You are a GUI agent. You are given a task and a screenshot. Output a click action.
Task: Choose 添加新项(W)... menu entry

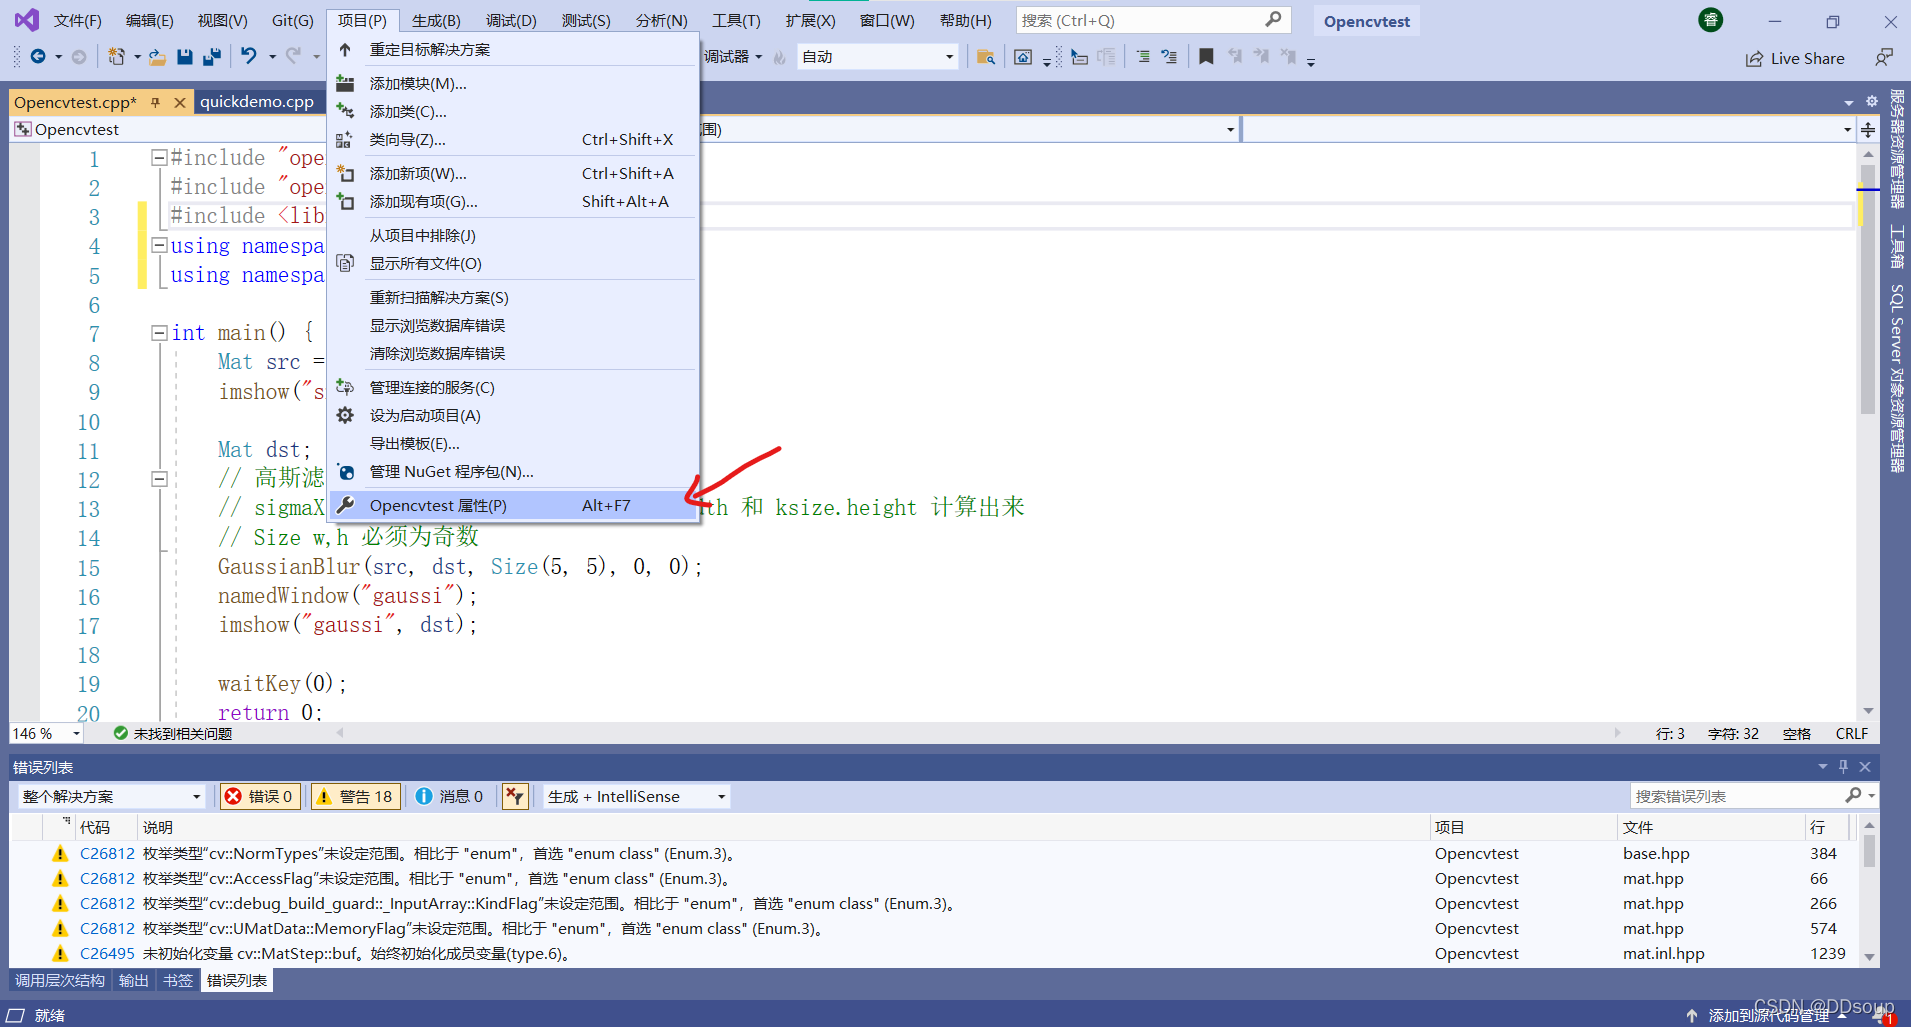pos(513,173)
